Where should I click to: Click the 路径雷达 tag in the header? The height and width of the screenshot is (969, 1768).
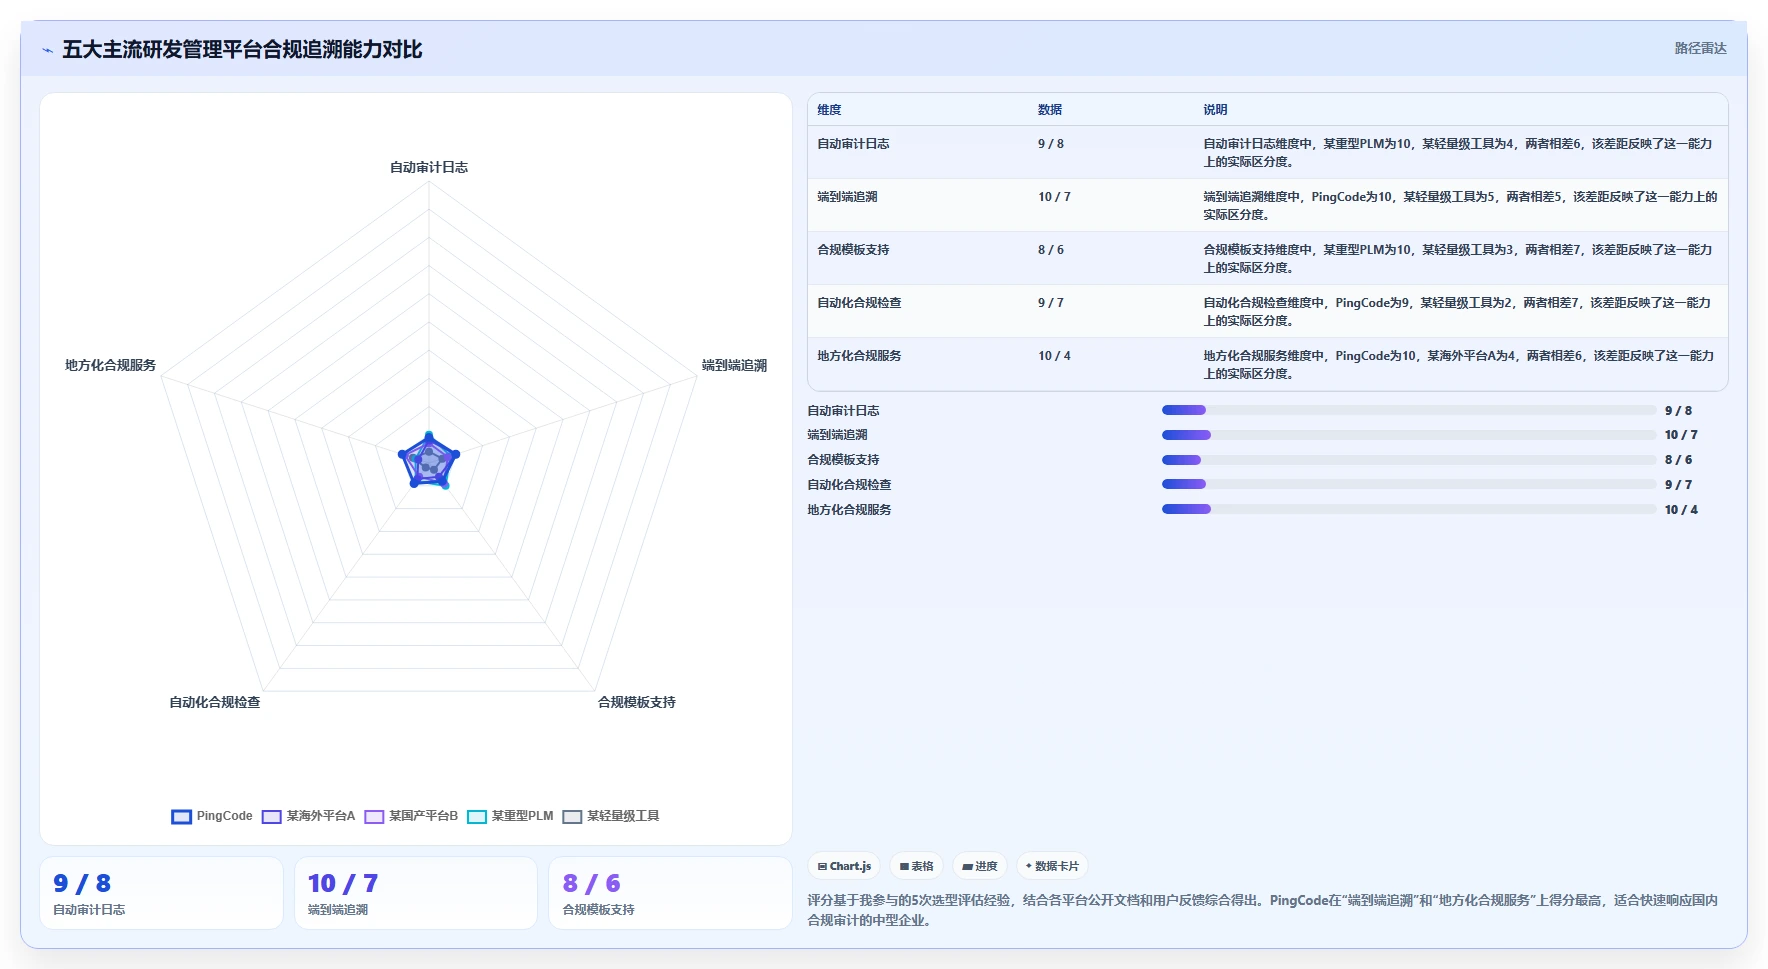coord(1700,48)
